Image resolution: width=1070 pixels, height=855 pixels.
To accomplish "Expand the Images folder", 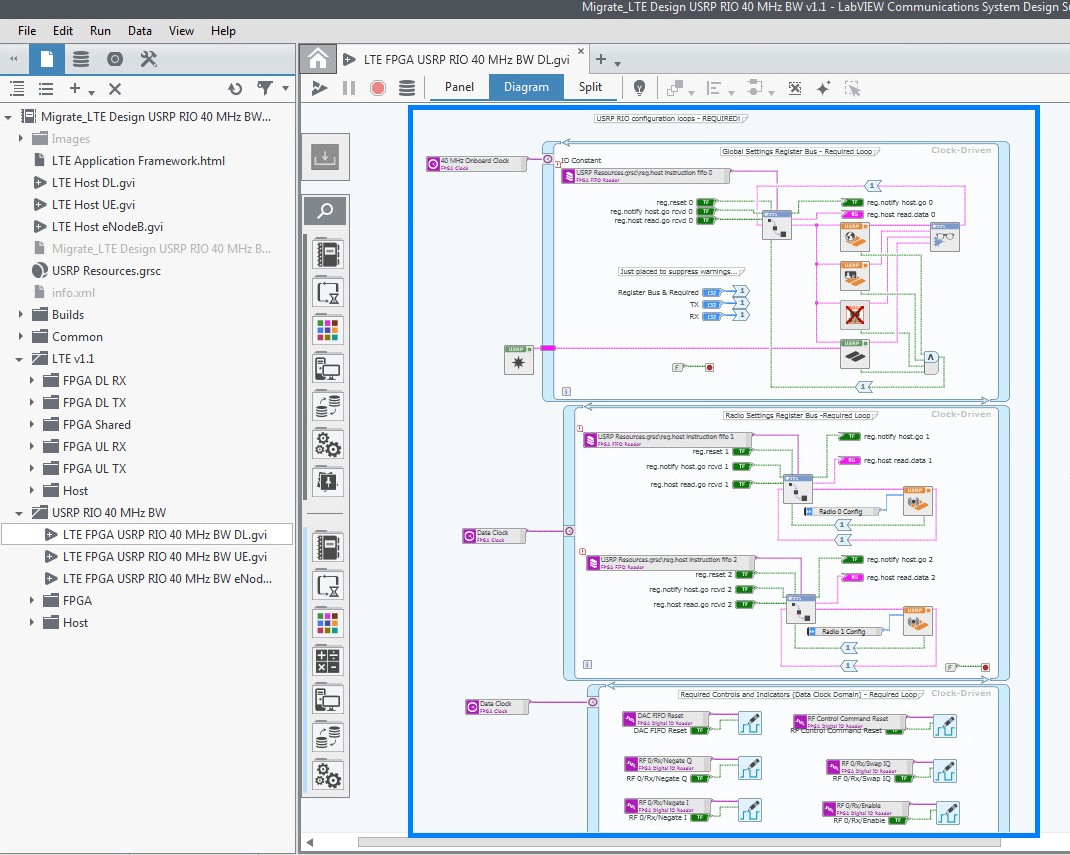I will pos(20,139).
